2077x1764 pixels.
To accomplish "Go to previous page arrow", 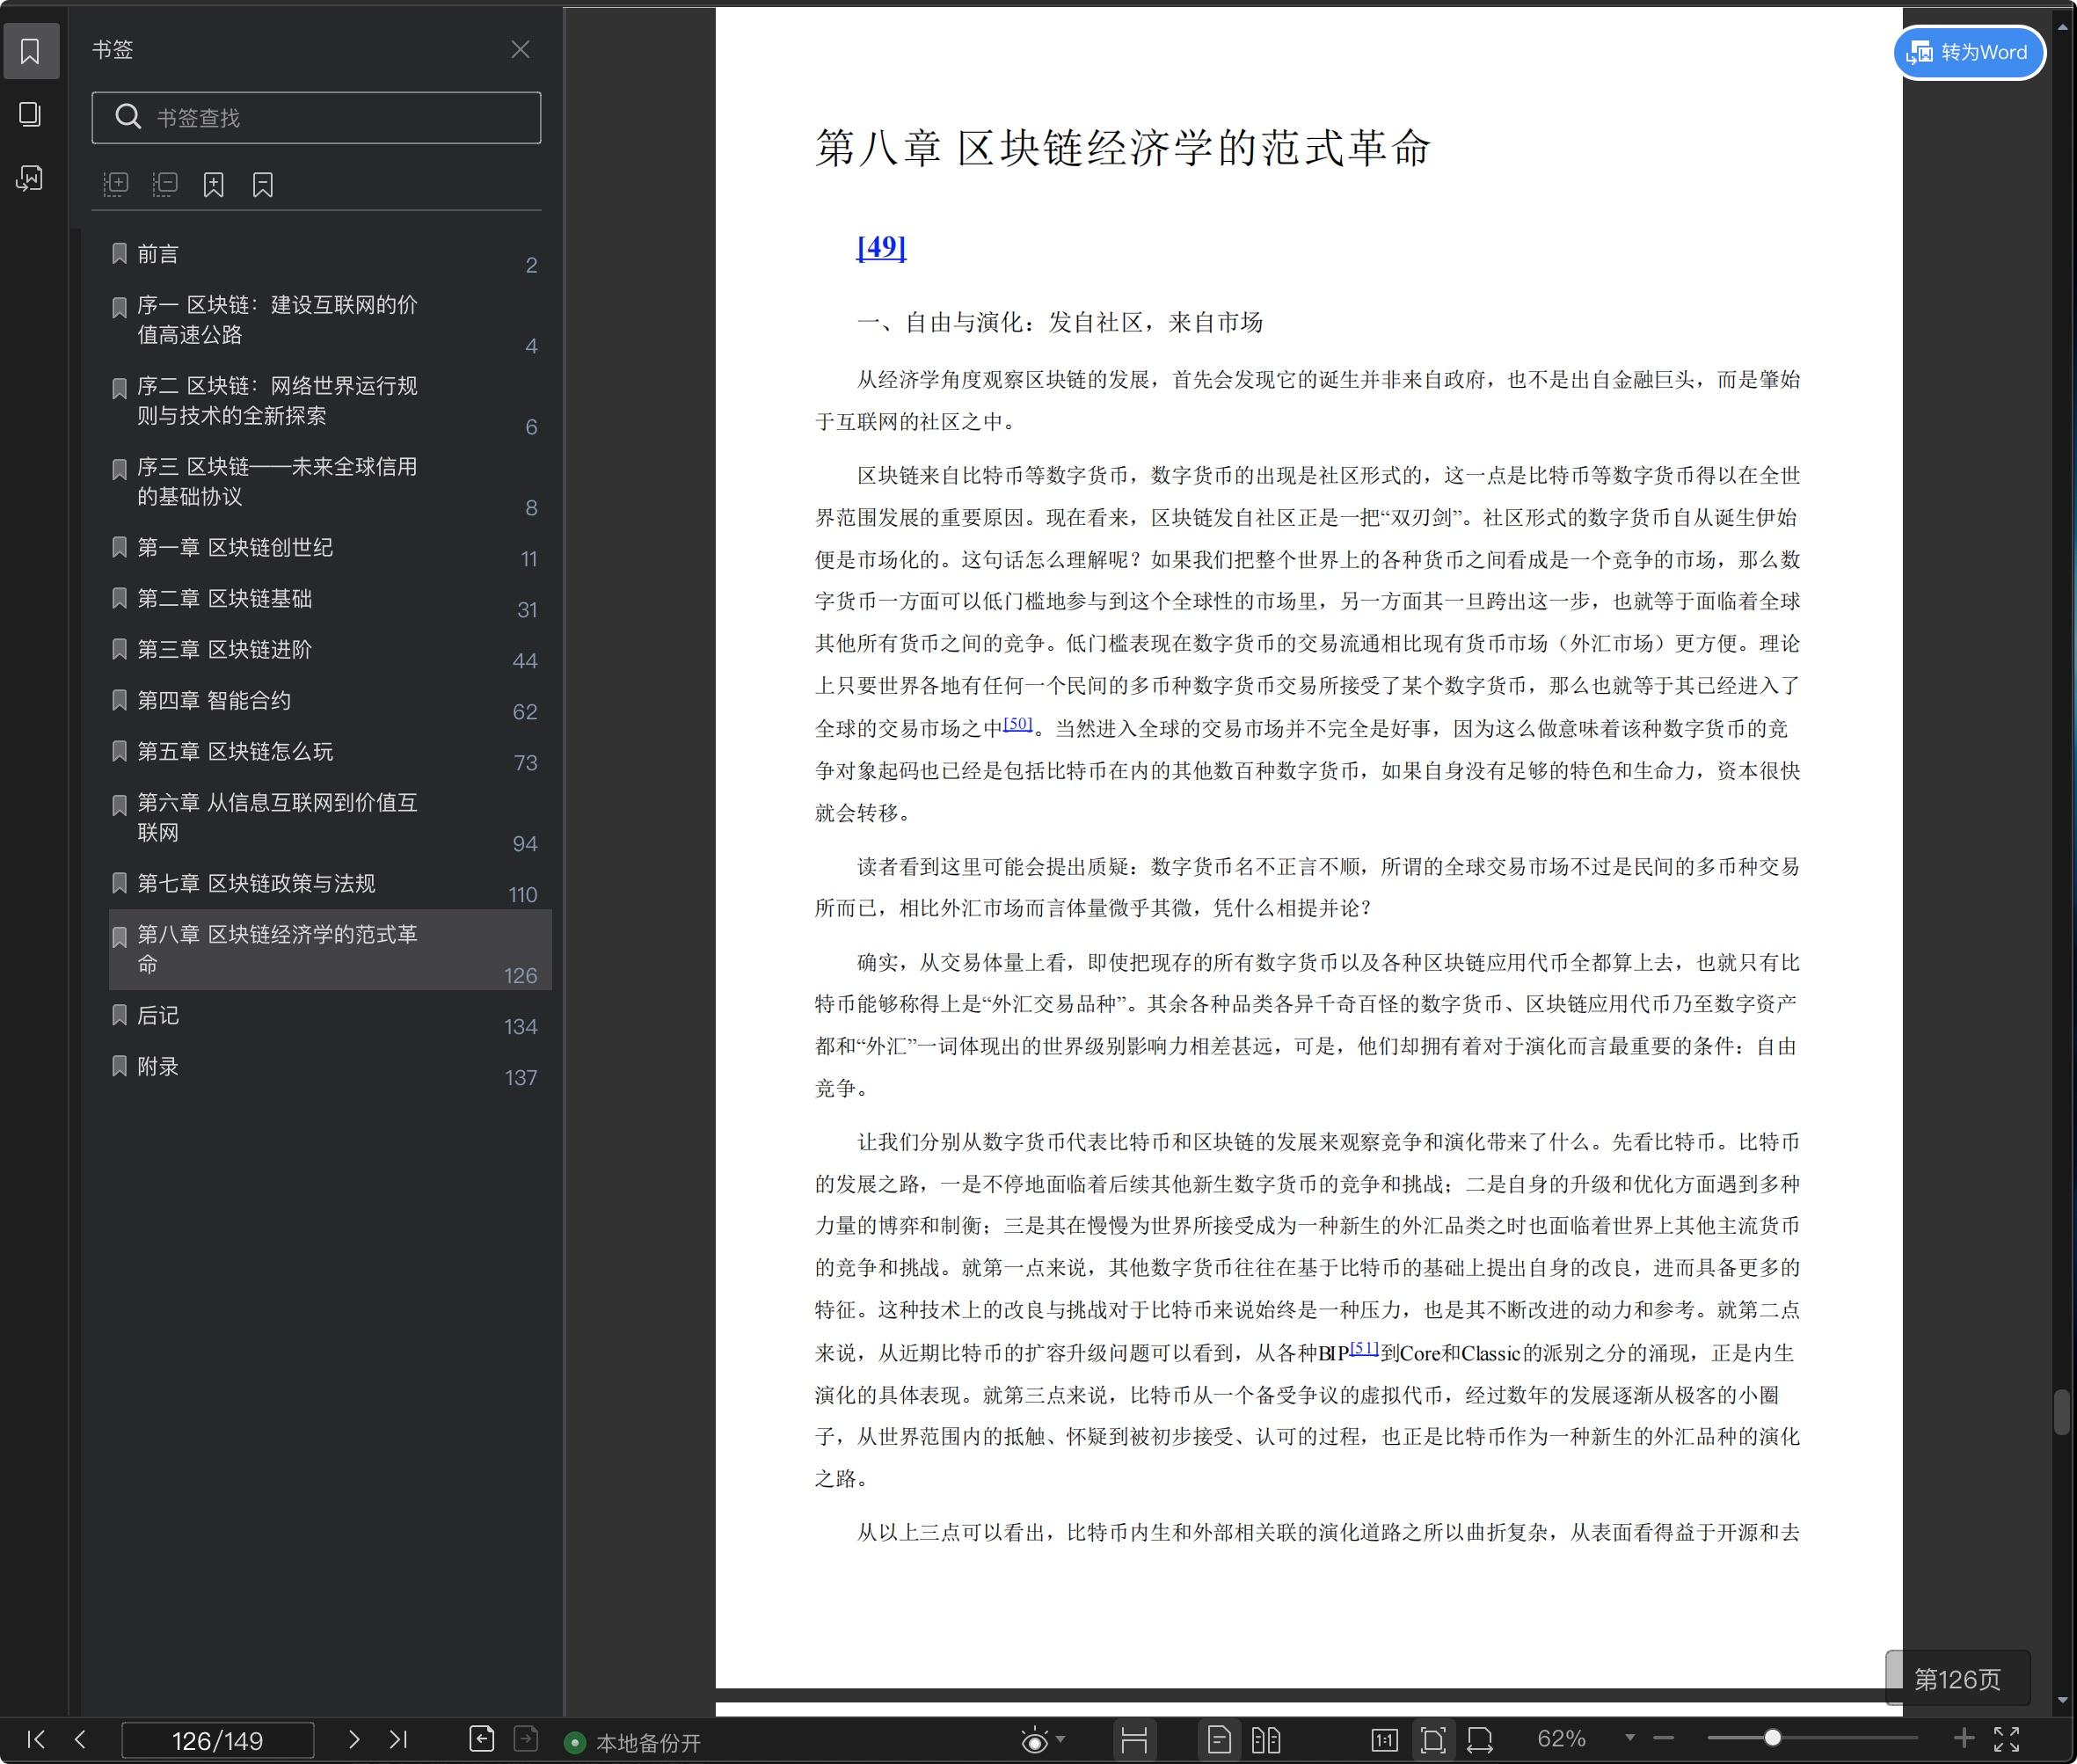I will pos(81,1739).
